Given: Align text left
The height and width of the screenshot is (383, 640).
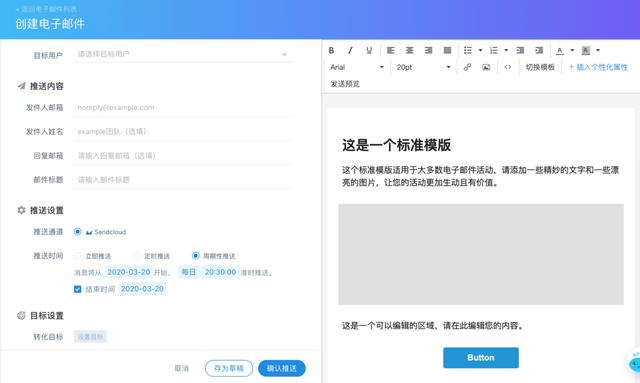Looking at the screenshot, I should [391, 50].
